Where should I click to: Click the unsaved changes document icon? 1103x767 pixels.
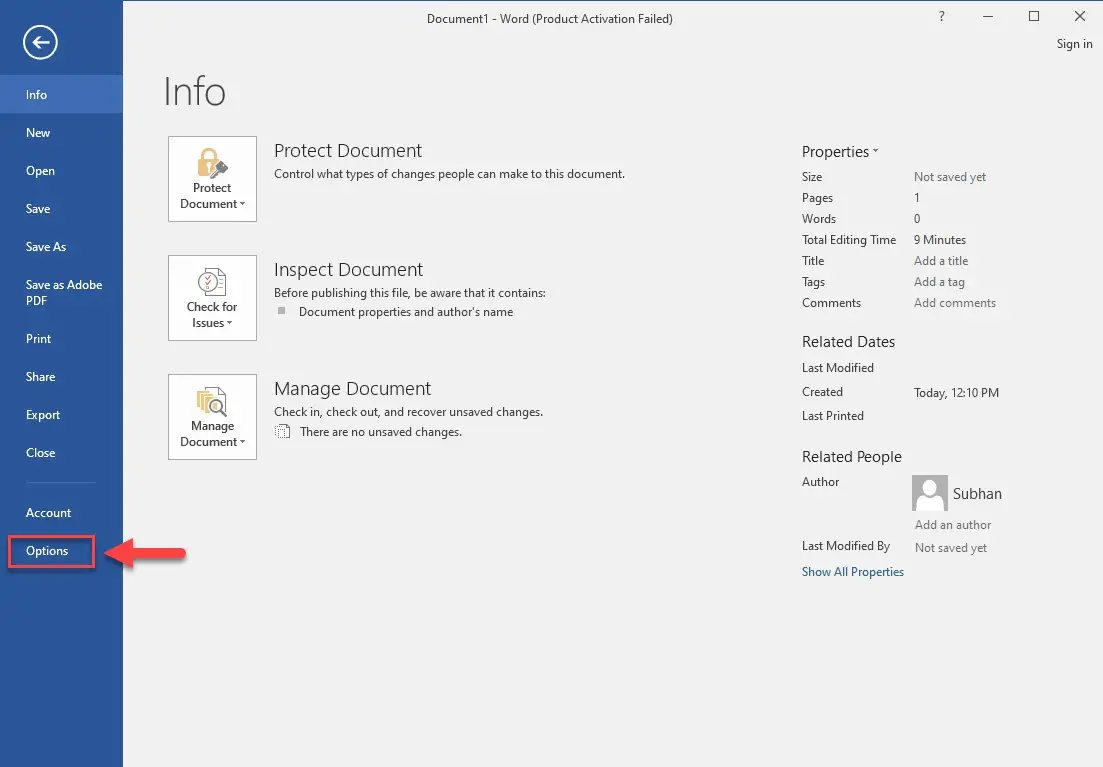click(x=282, y=431)
